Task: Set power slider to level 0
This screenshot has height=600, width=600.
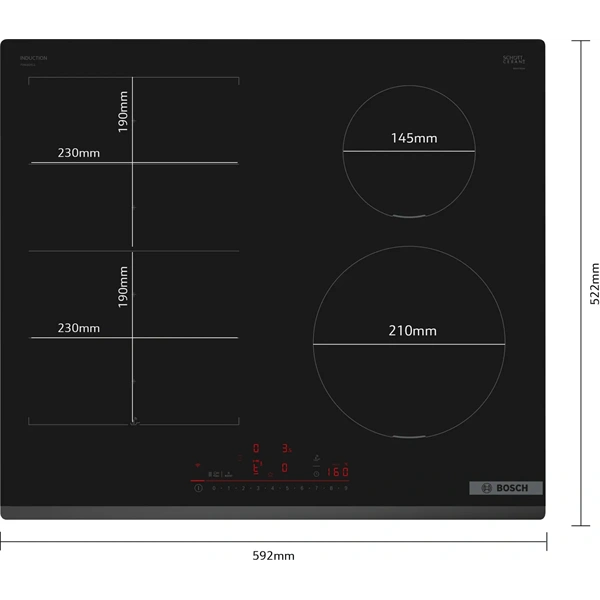Action: point(214,489)
